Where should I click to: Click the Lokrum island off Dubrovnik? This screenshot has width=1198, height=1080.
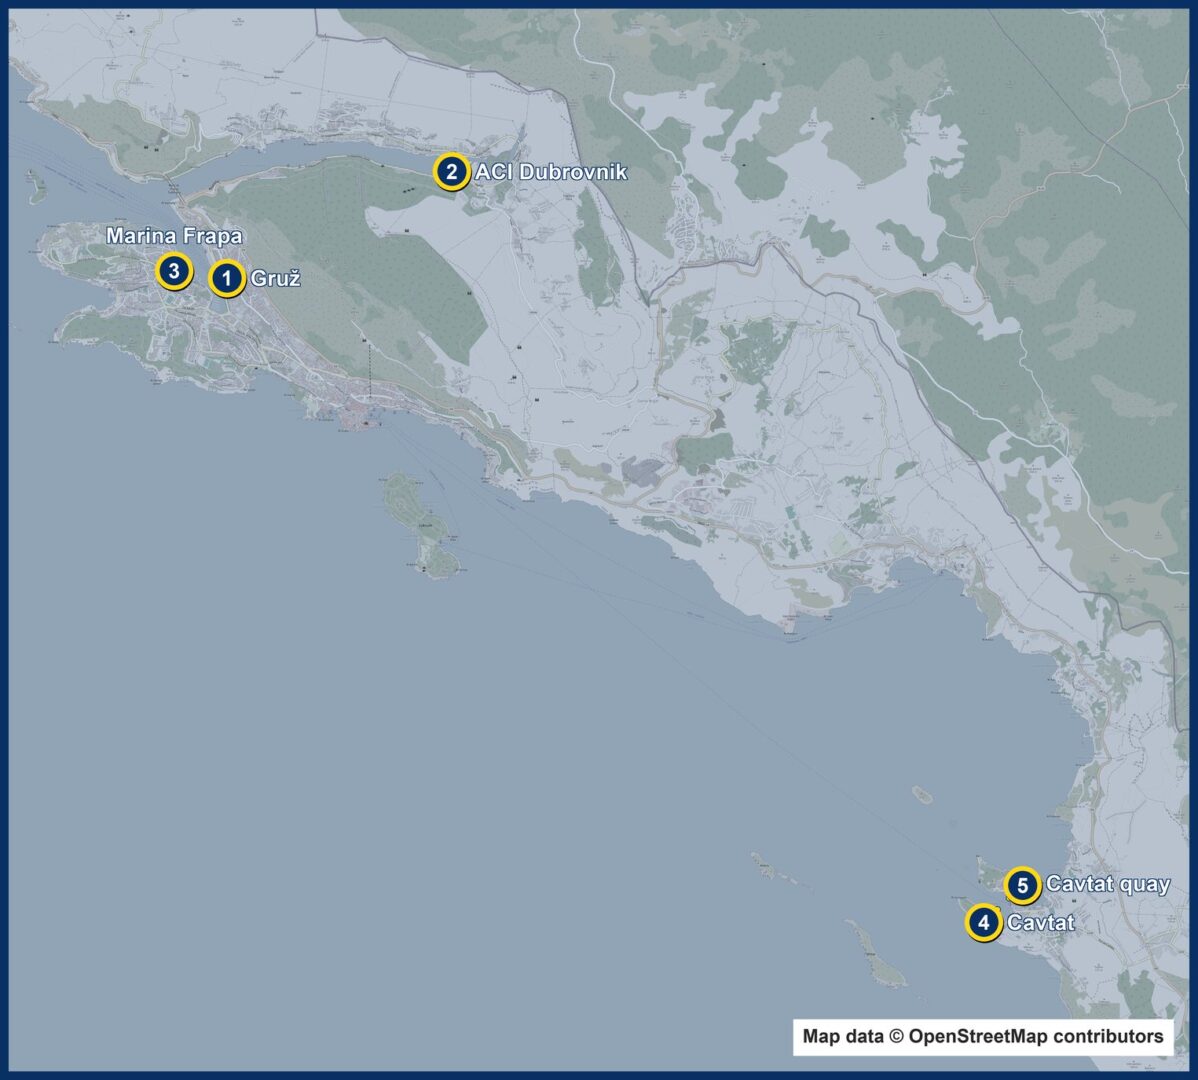point(423,526)
